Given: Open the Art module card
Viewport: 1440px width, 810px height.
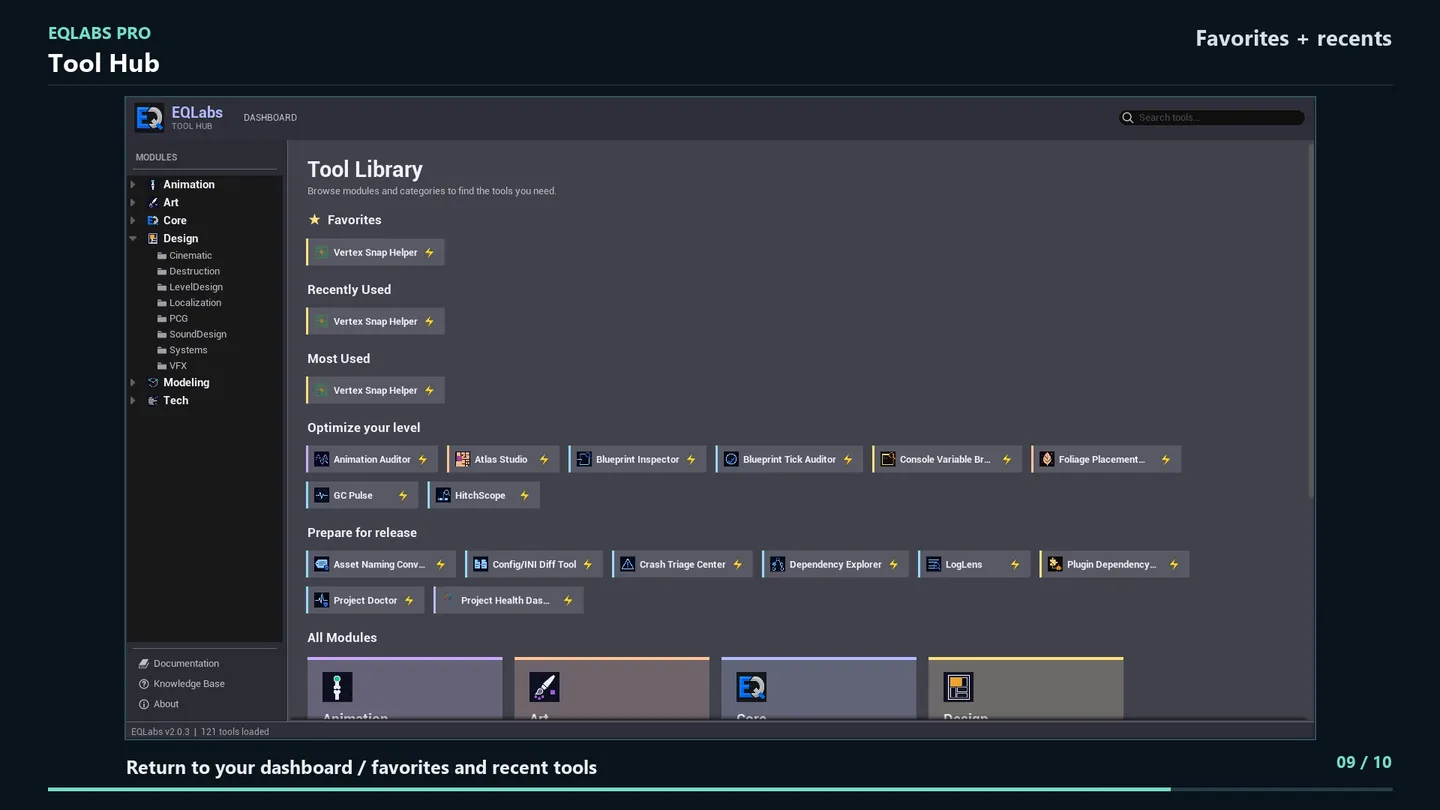Looking at the screenshot, I should [x=612, y=688].
